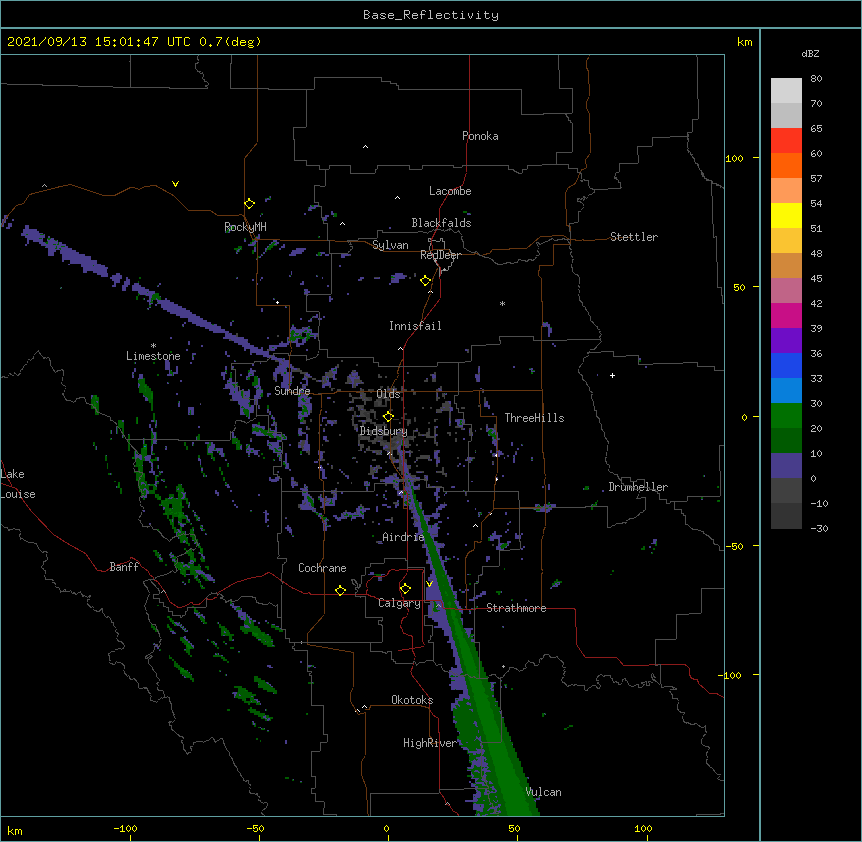Click the Okotoks label
862x842 pixels.
(412, 700)
